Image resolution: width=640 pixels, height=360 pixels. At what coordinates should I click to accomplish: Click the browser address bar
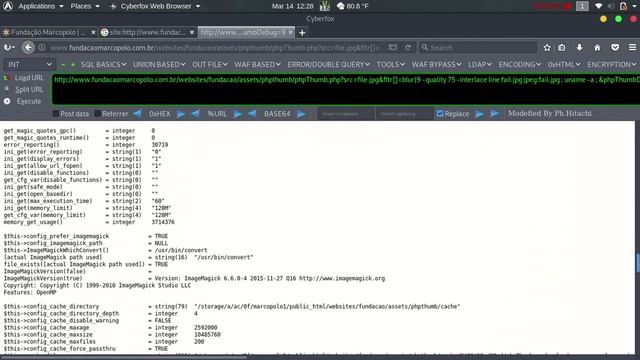[x=216, y=47]
